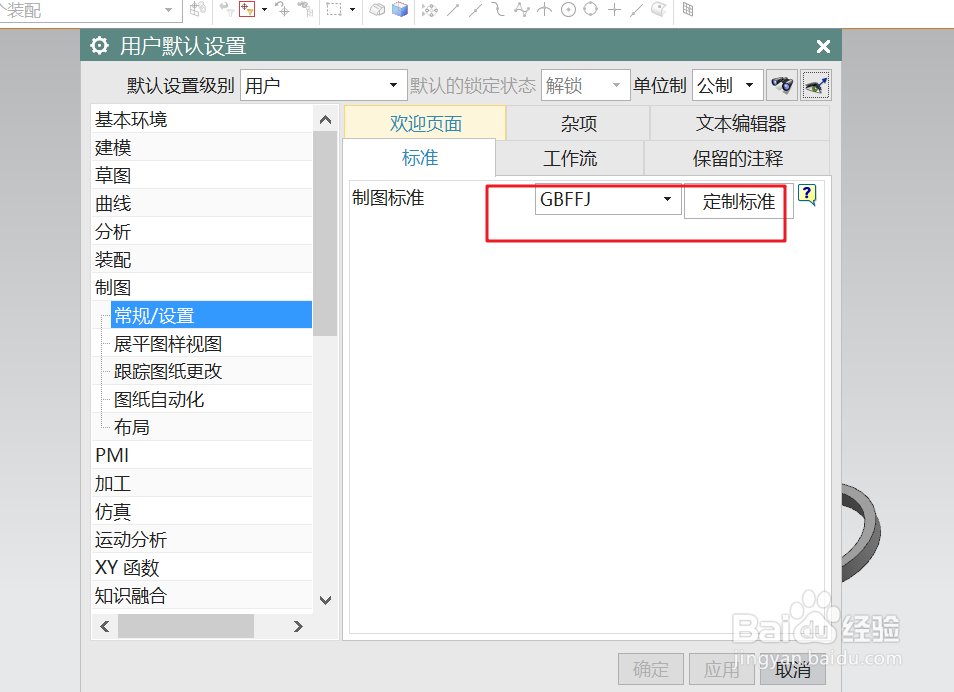
Task: Toggle the end point snap icon
Action: (453, 9)
